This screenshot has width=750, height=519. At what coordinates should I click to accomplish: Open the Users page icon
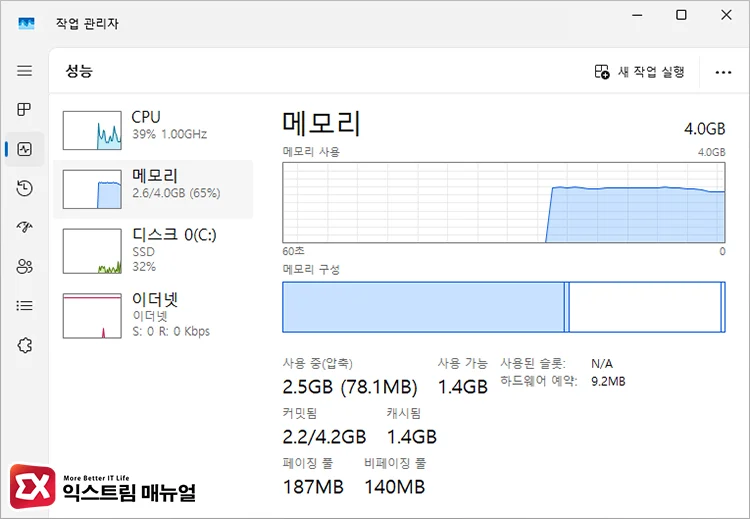click(x=24, y=266)
